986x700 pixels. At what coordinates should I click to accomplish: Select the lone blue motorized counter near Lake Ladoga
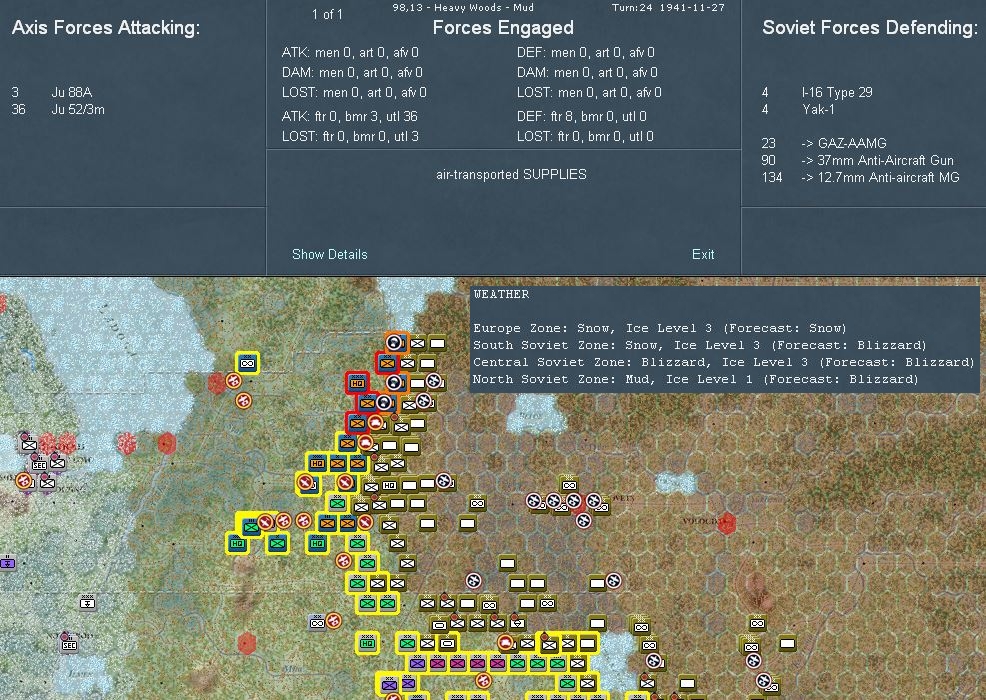pos(248,363)
